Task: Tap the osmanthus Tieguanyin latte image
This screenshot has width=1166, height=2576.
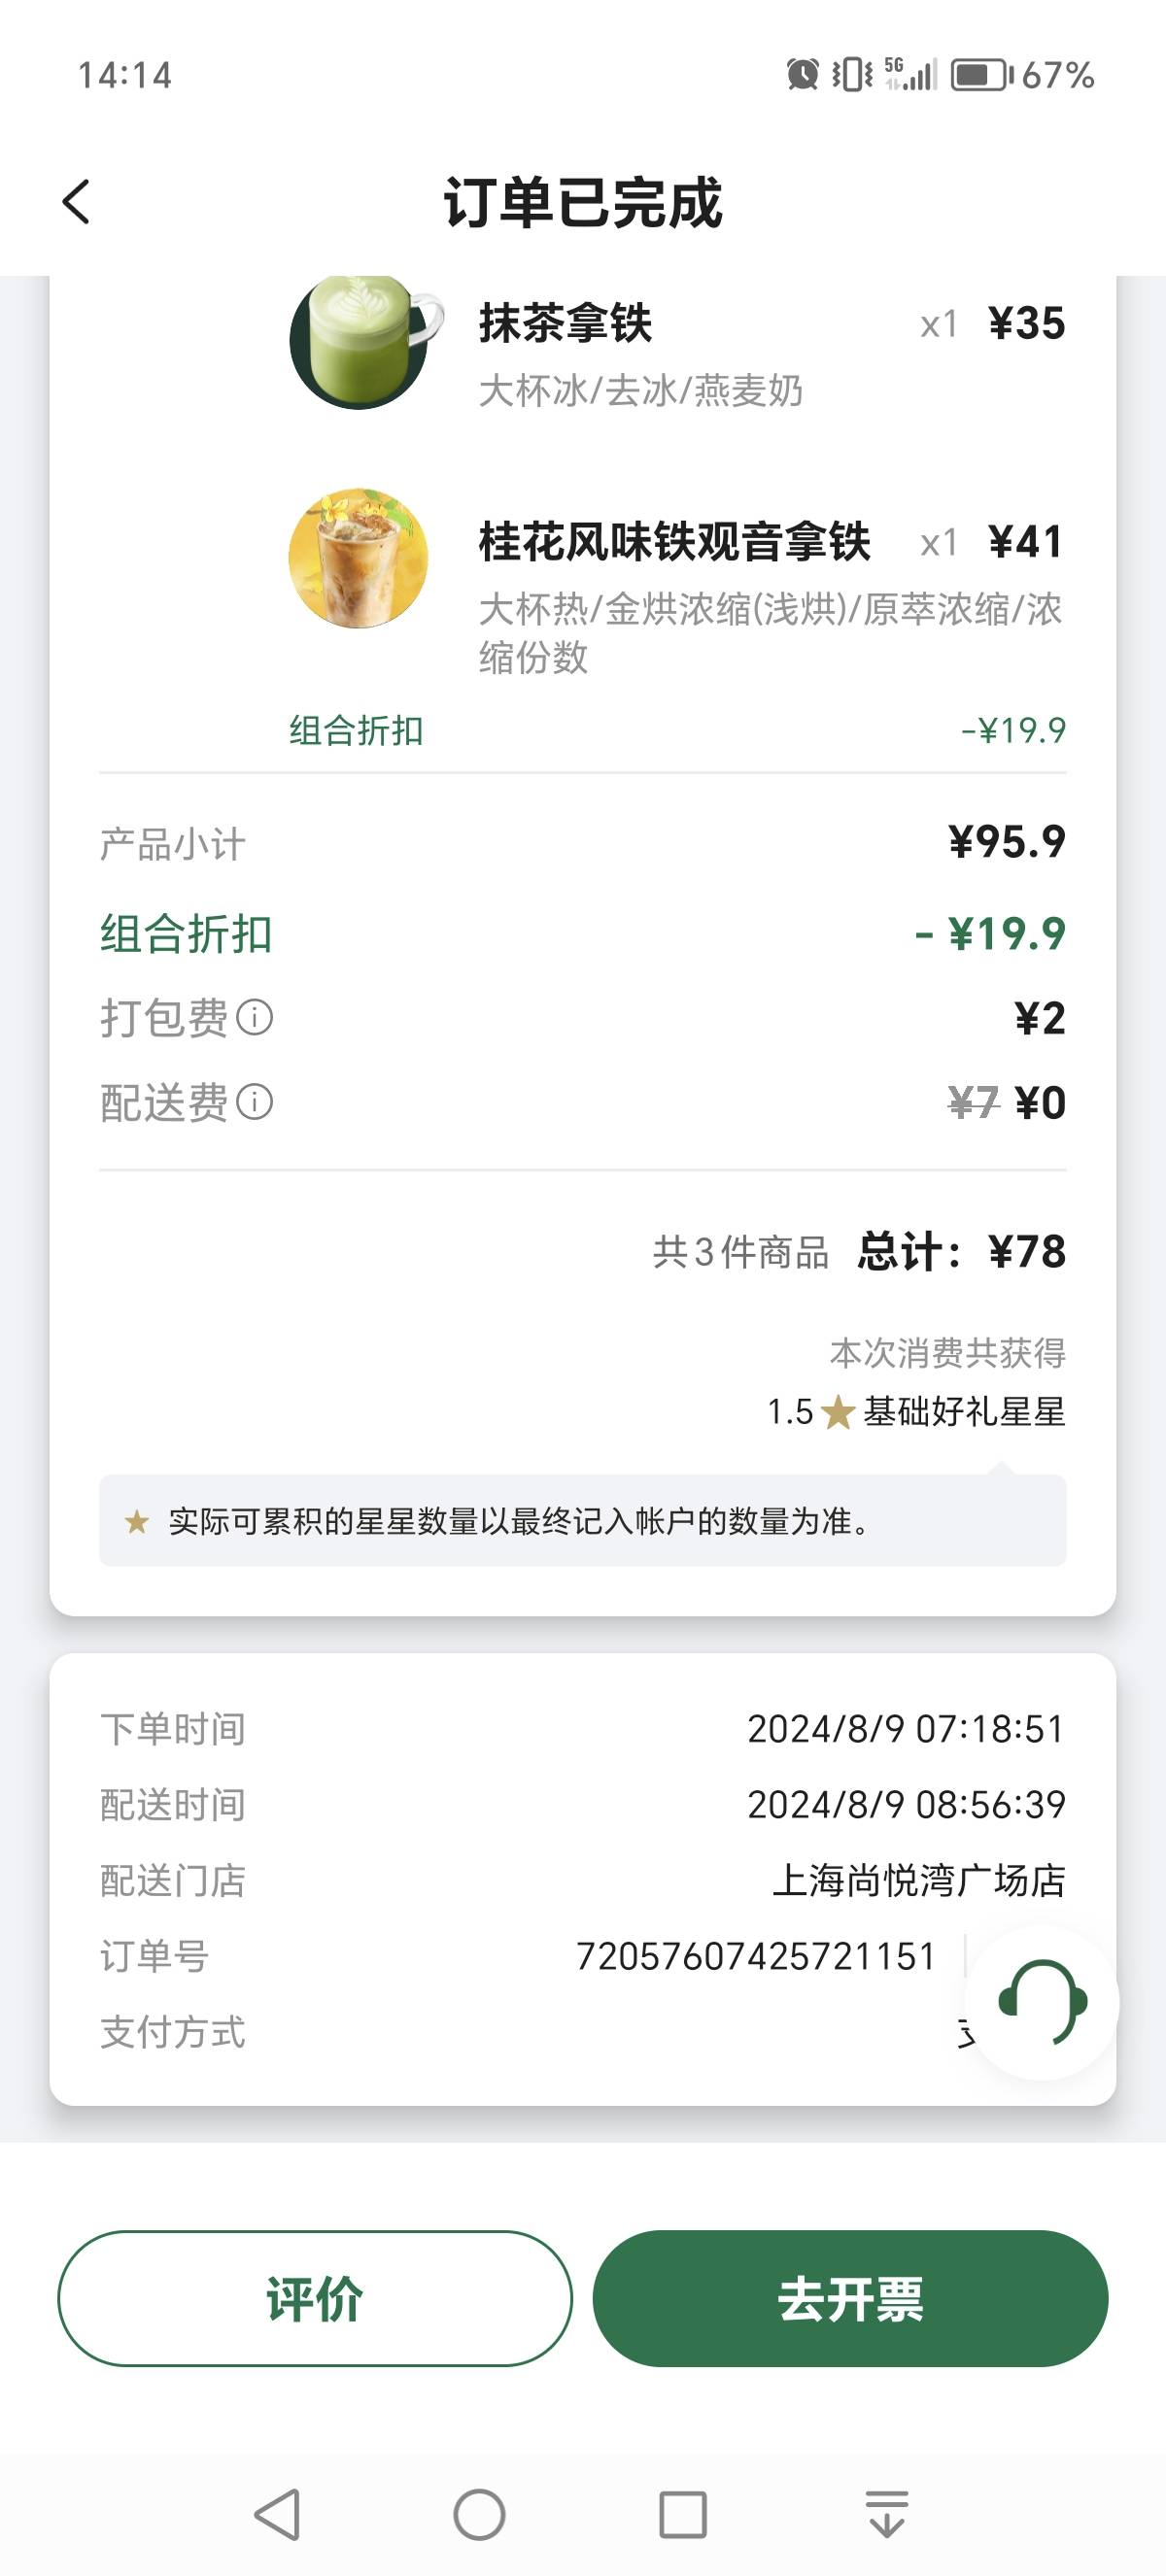Action: (x=359, y=558)
